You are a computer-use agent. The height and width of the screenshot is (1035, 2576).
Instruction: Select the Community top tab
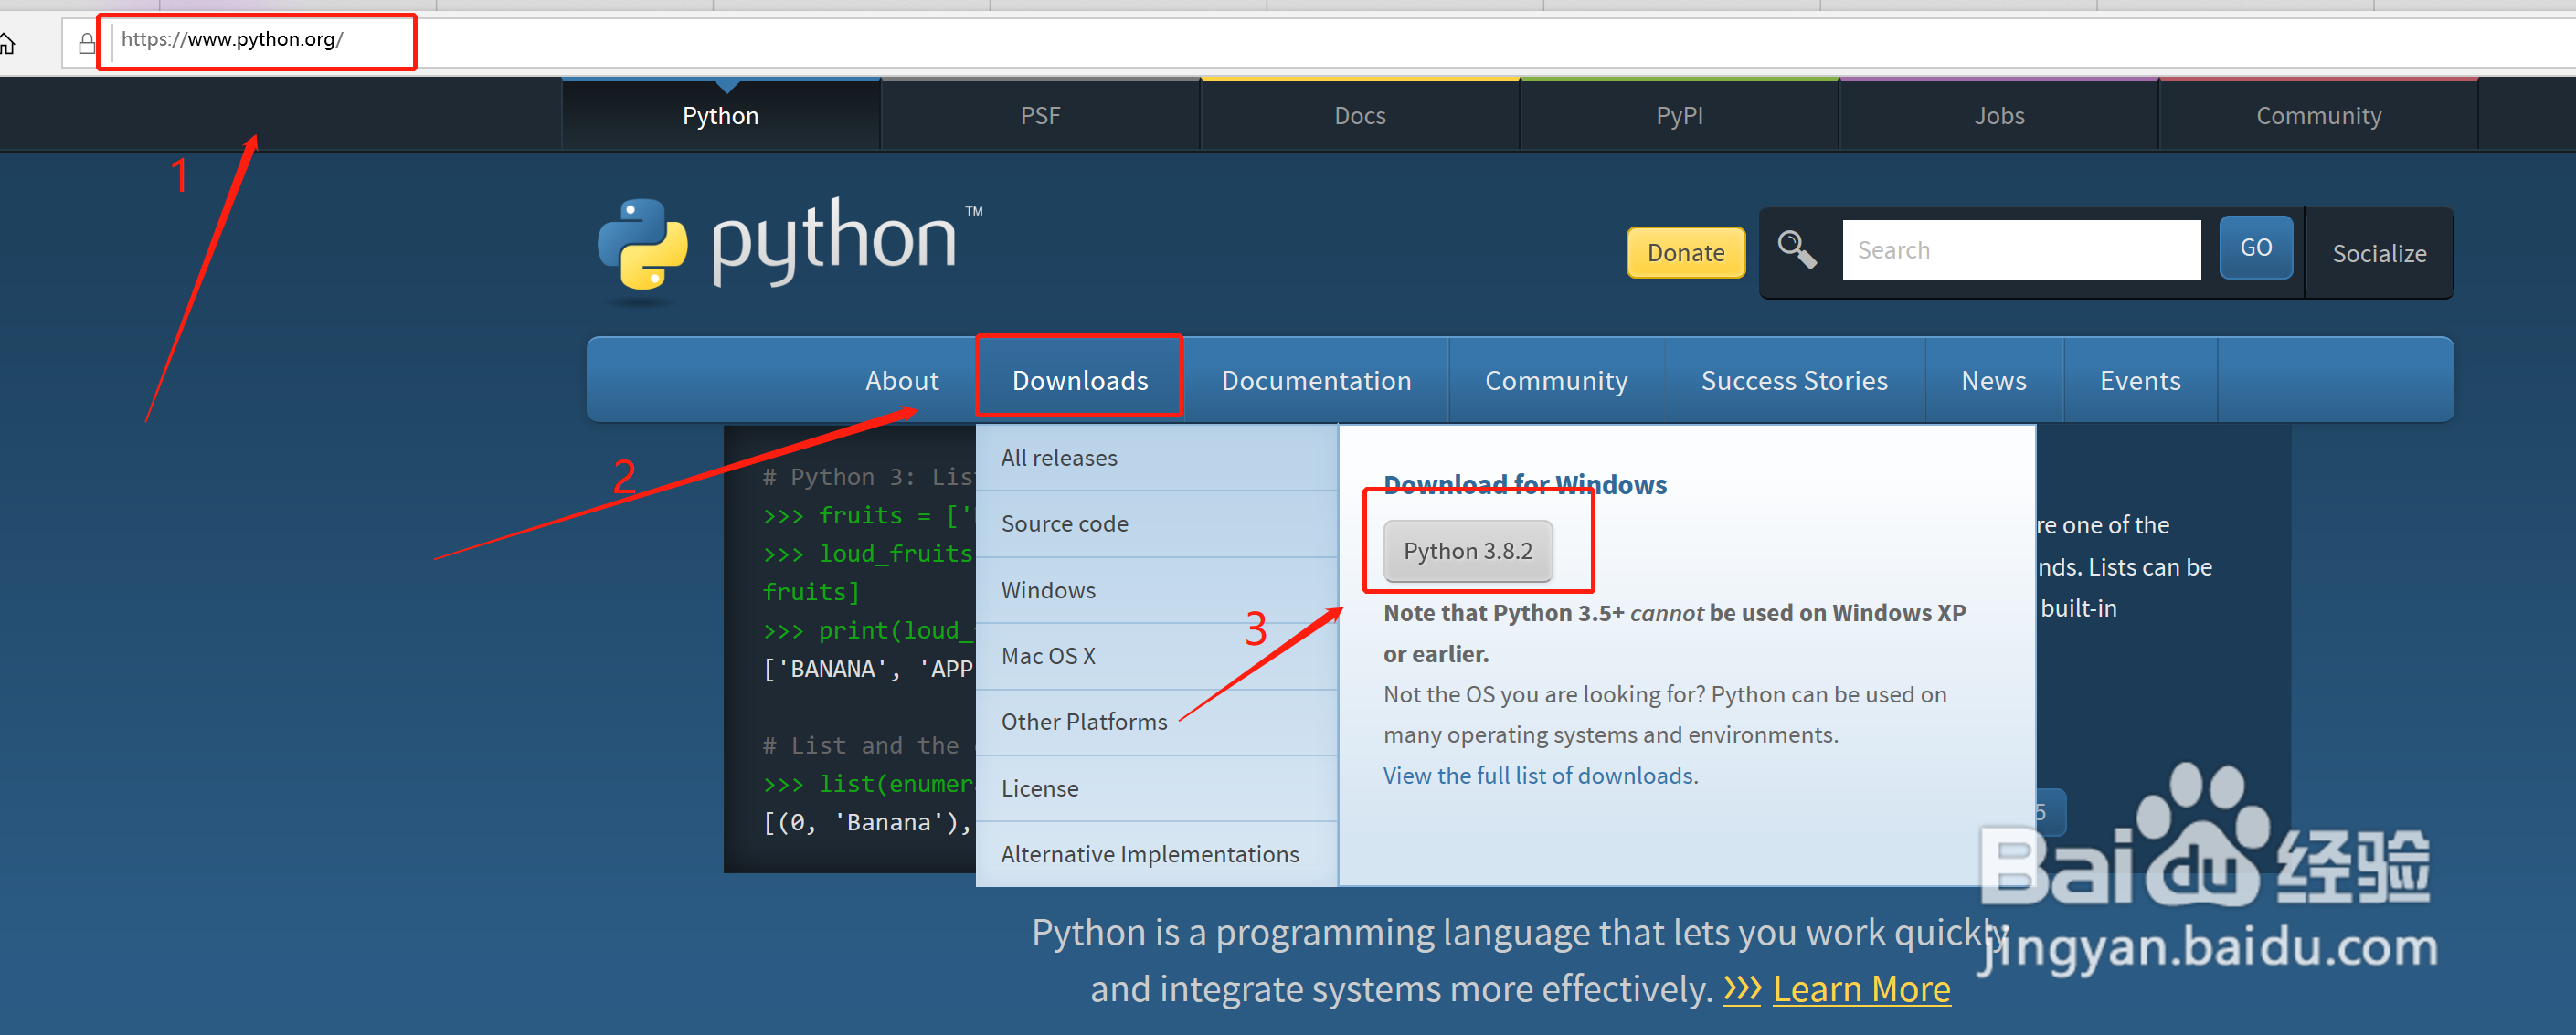pyautogui.click(x=2318, y=115)
